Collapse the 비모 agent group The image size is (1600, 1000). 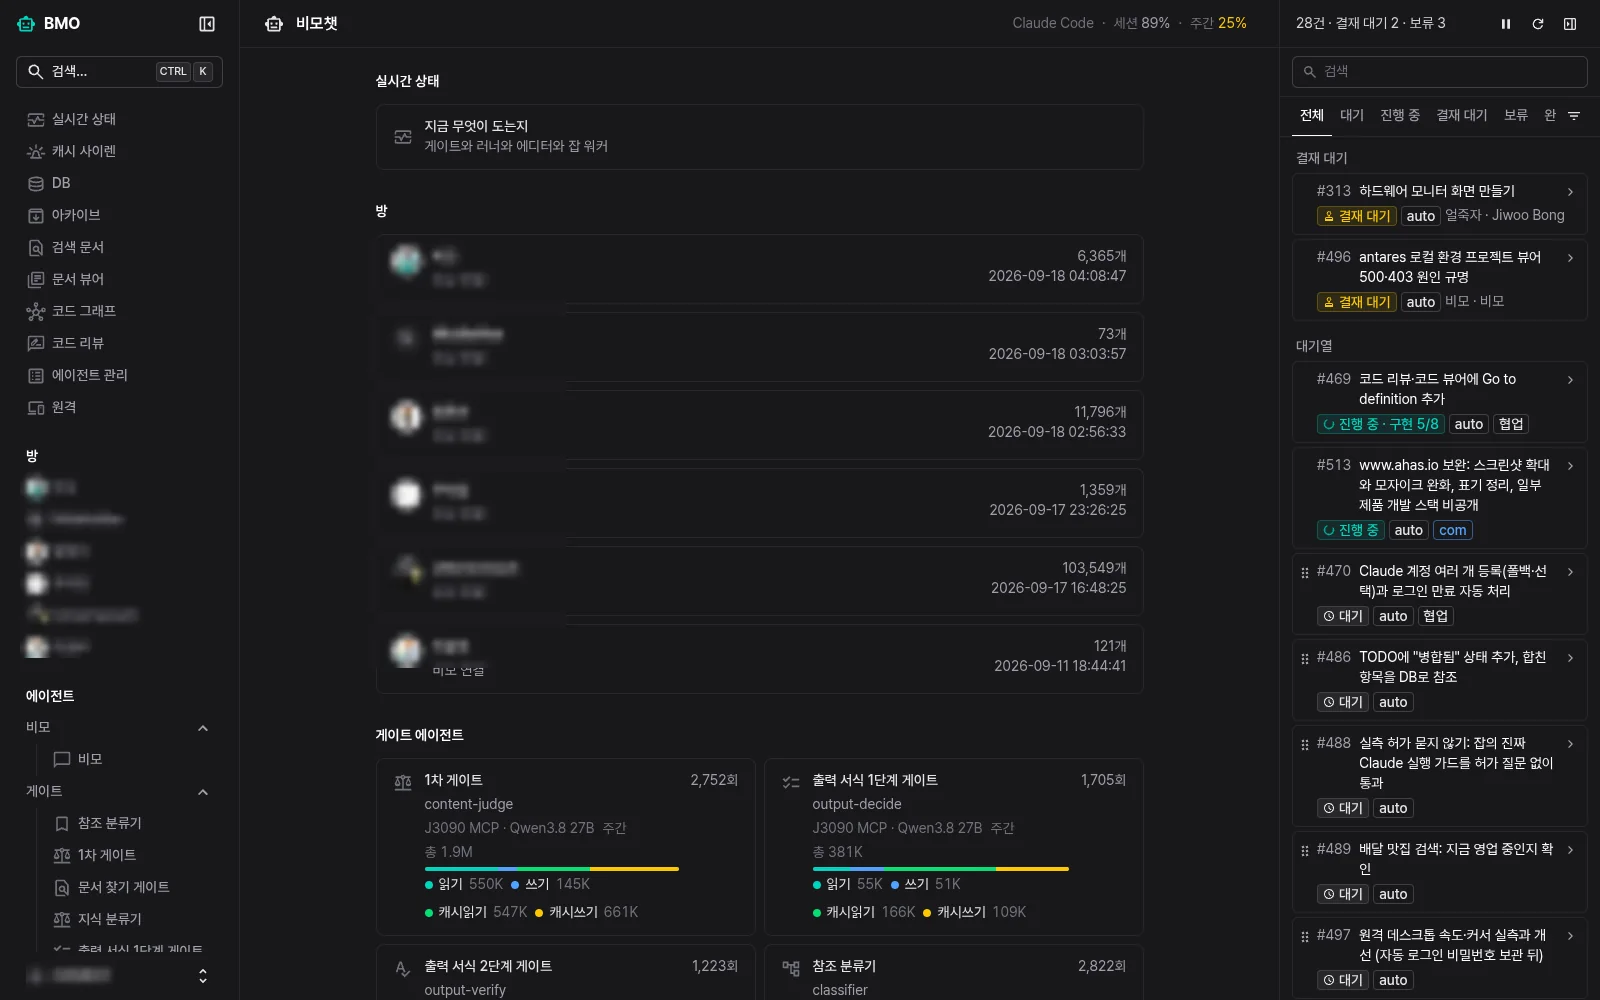(x=203, y=728)
